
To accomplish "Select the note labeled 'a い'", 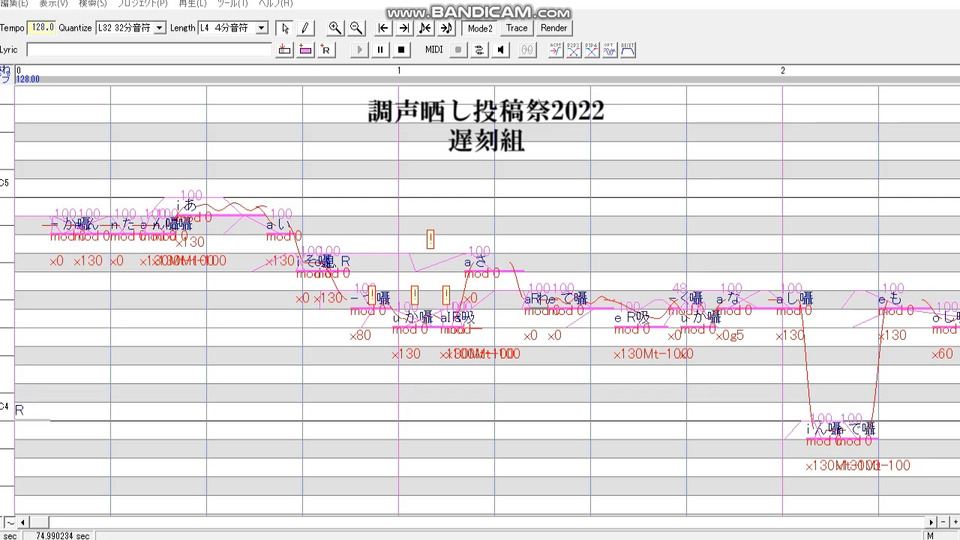I will [279, 225].
